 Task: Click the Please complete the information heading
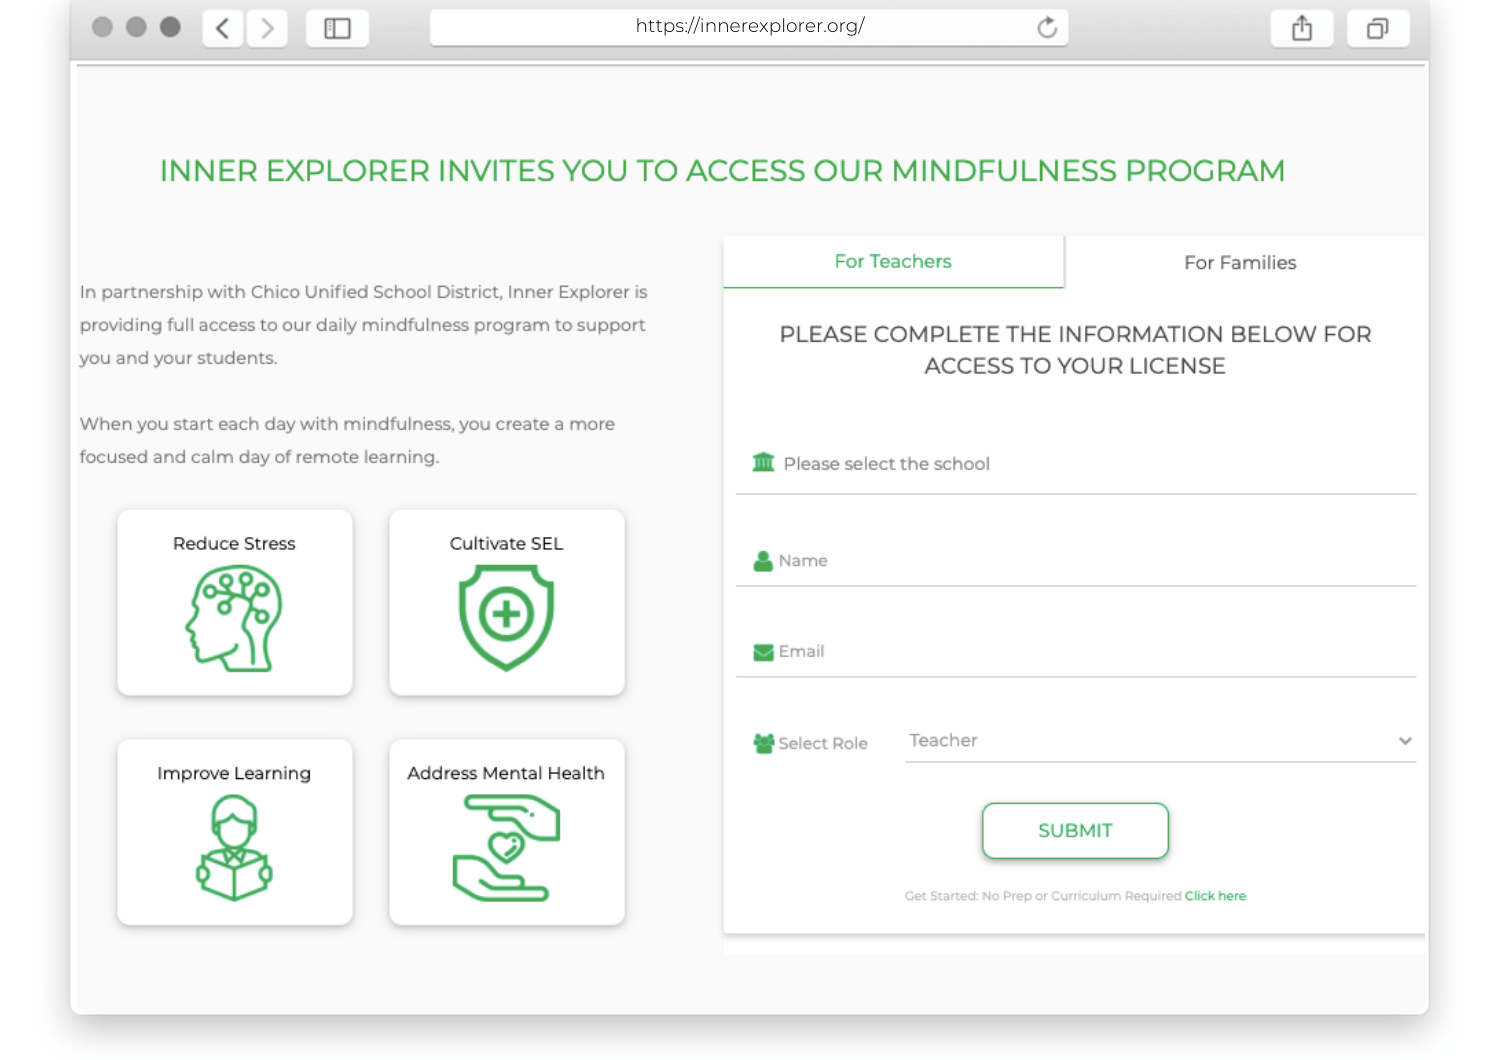[1075, 350]
